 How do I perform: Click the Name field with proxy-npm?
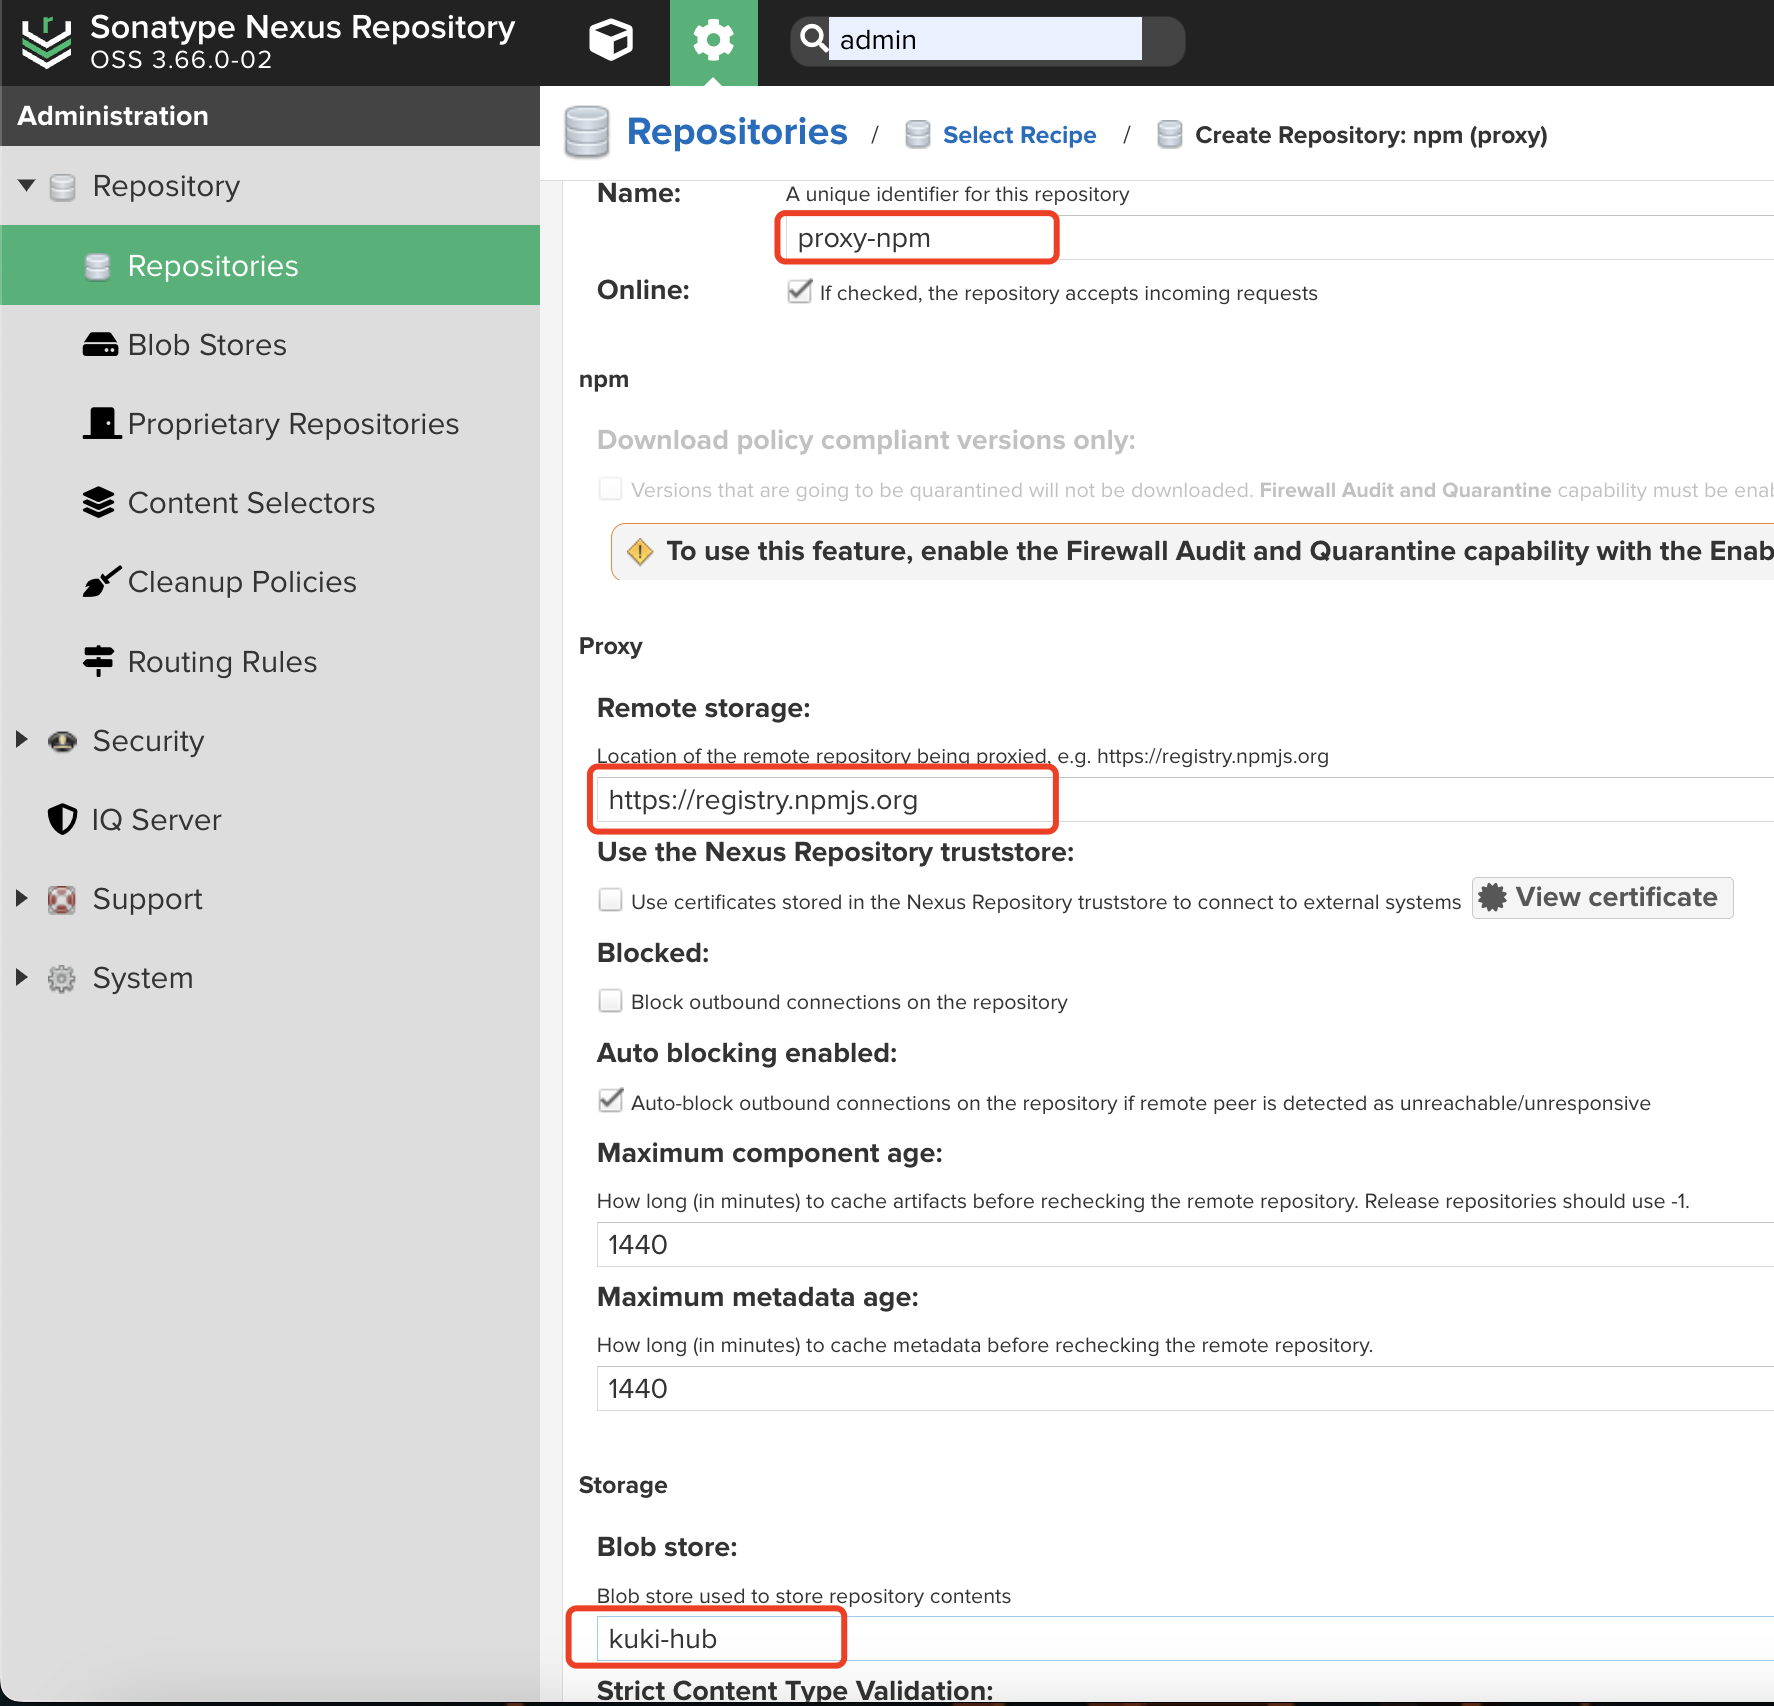coord(1280,238)
